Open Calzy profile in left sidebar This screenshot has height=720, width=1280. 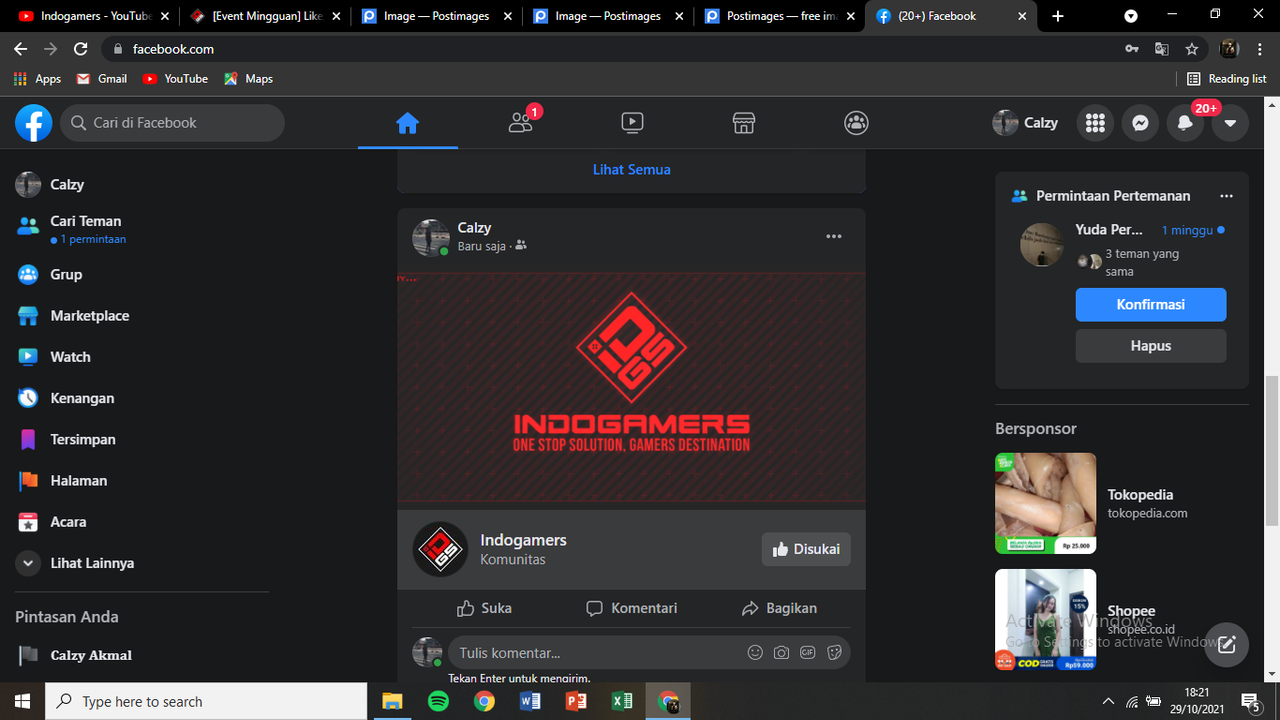pos(140,184)
